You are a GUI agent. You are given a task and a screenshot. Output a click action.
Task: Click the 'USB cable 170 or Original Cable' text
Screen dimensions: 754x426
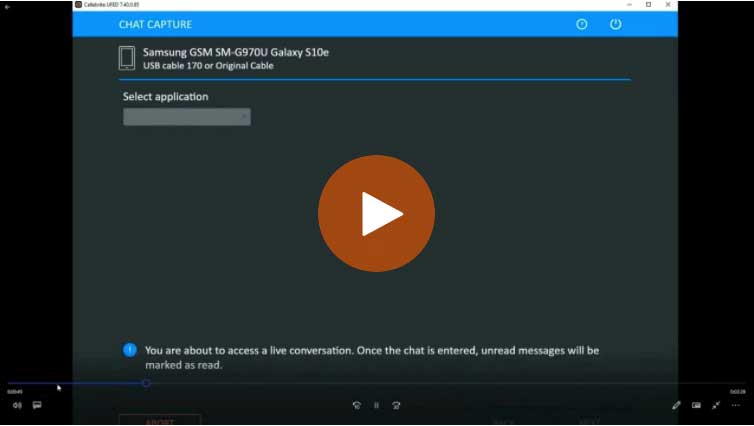(208, 66)
